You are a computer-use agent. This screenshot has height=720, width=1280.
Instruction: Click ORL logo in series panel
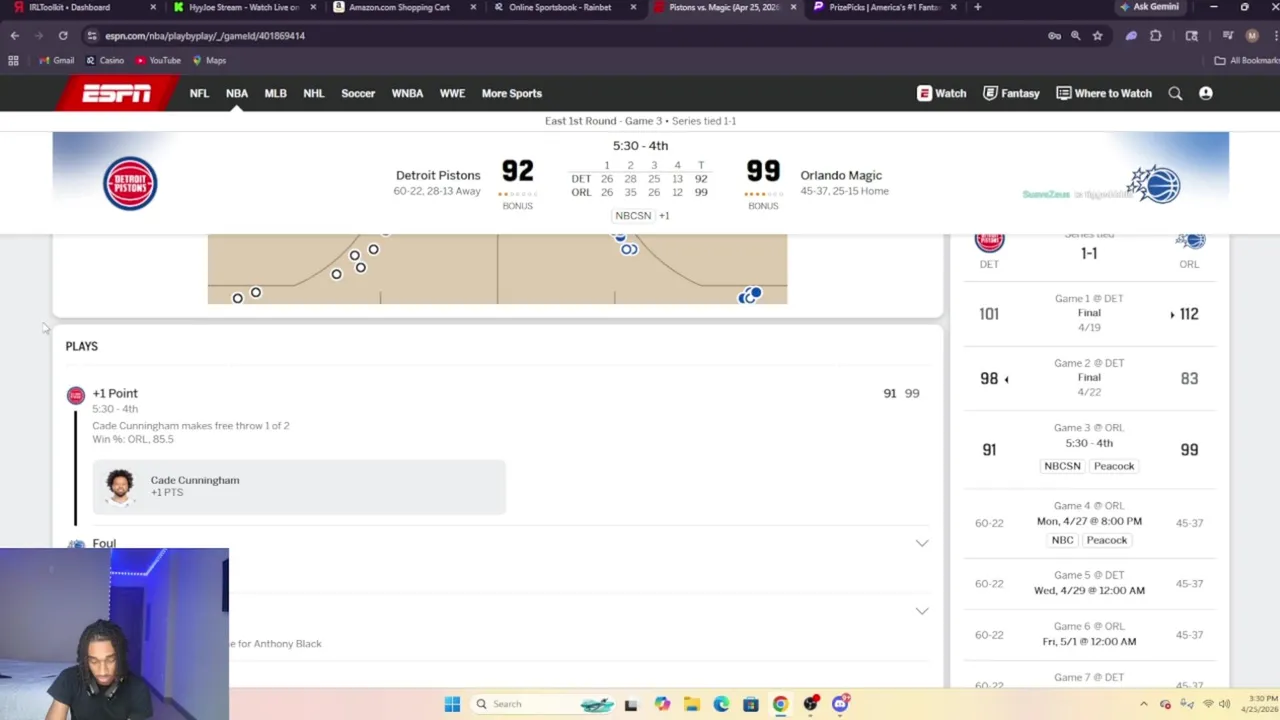click(x=1189, y=241)
